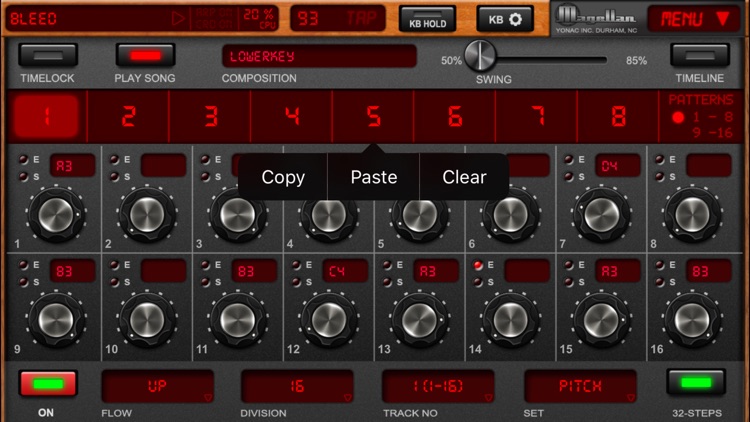Screen dimensions: 750x422
Task: Click step 9 knob
Action: click(55, 320)
